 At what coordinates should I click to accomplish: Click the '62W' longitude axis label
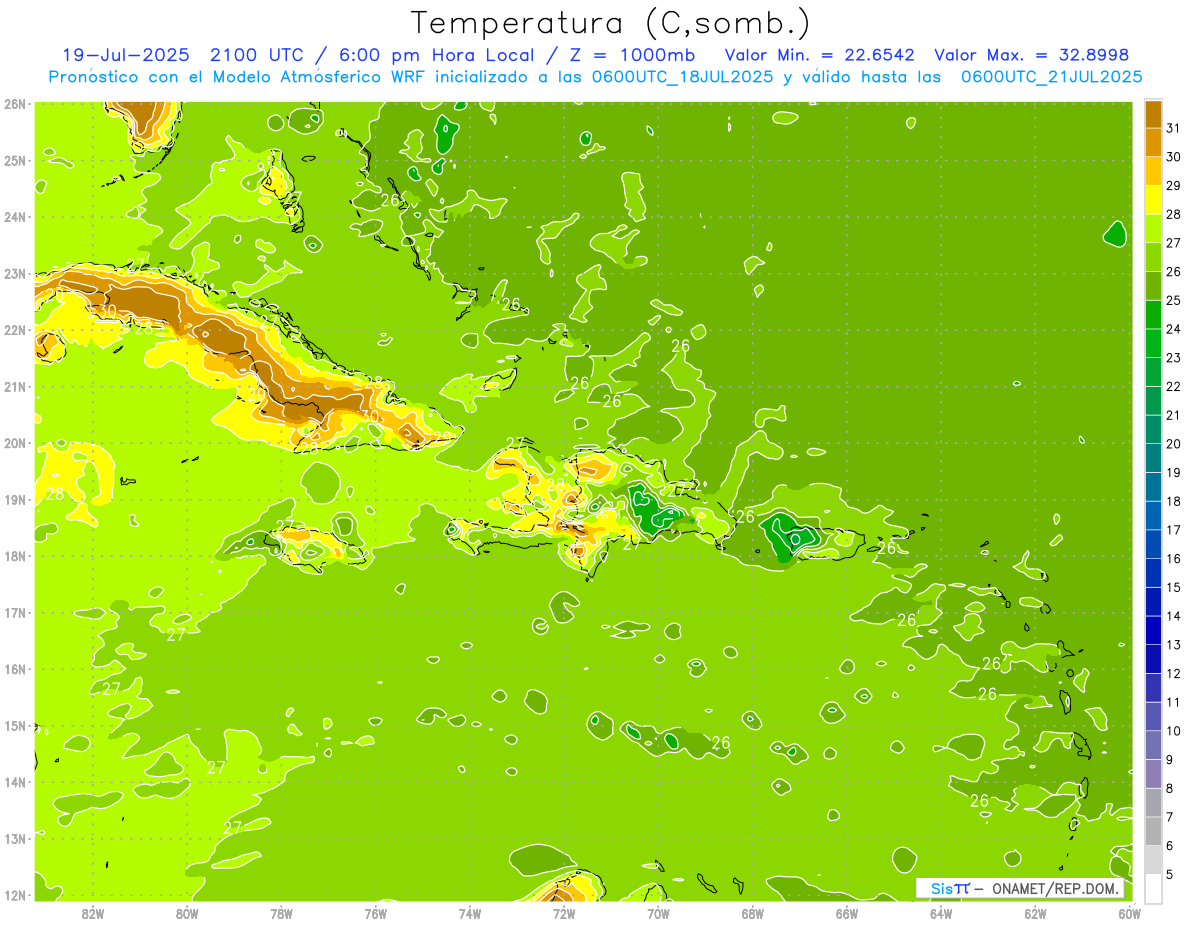[1035, 913]
